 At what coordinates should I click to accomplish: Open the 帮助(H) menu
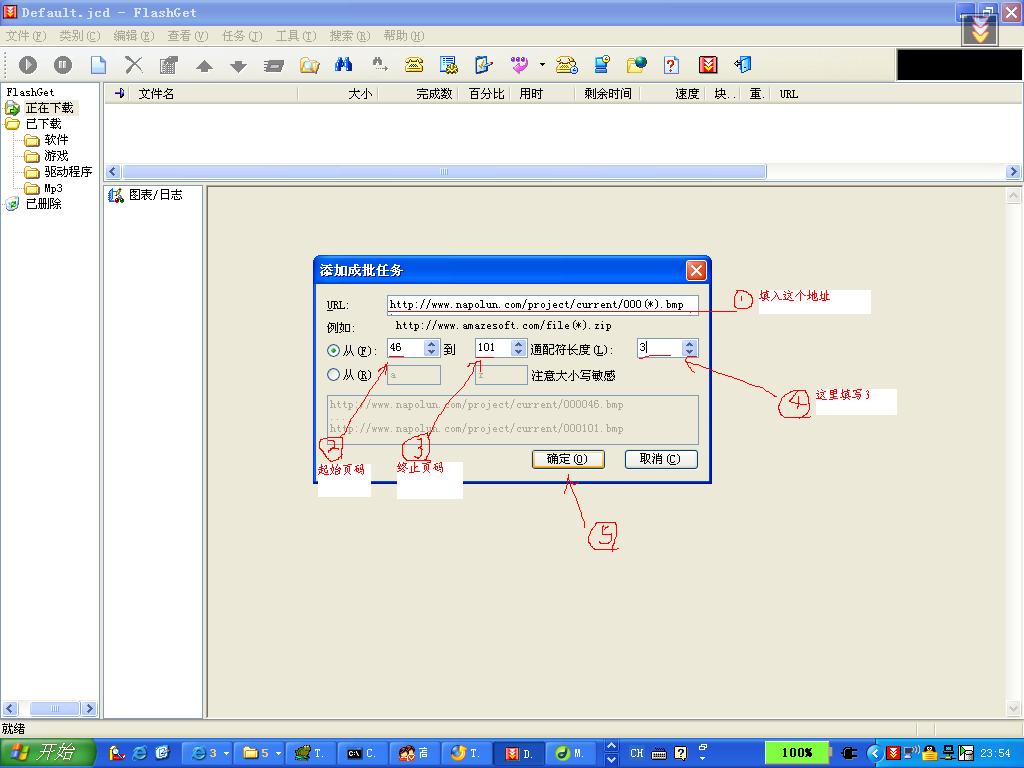[x=404, y=36]
